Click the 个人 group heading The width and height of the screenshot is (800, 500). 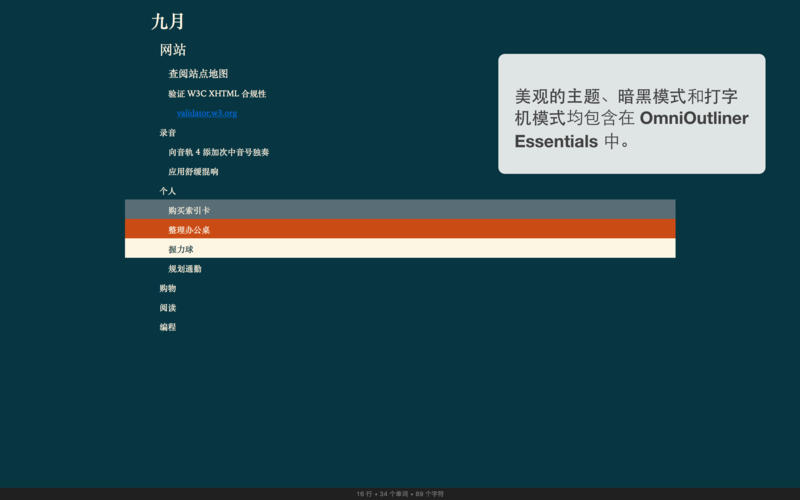coord(168,191)
